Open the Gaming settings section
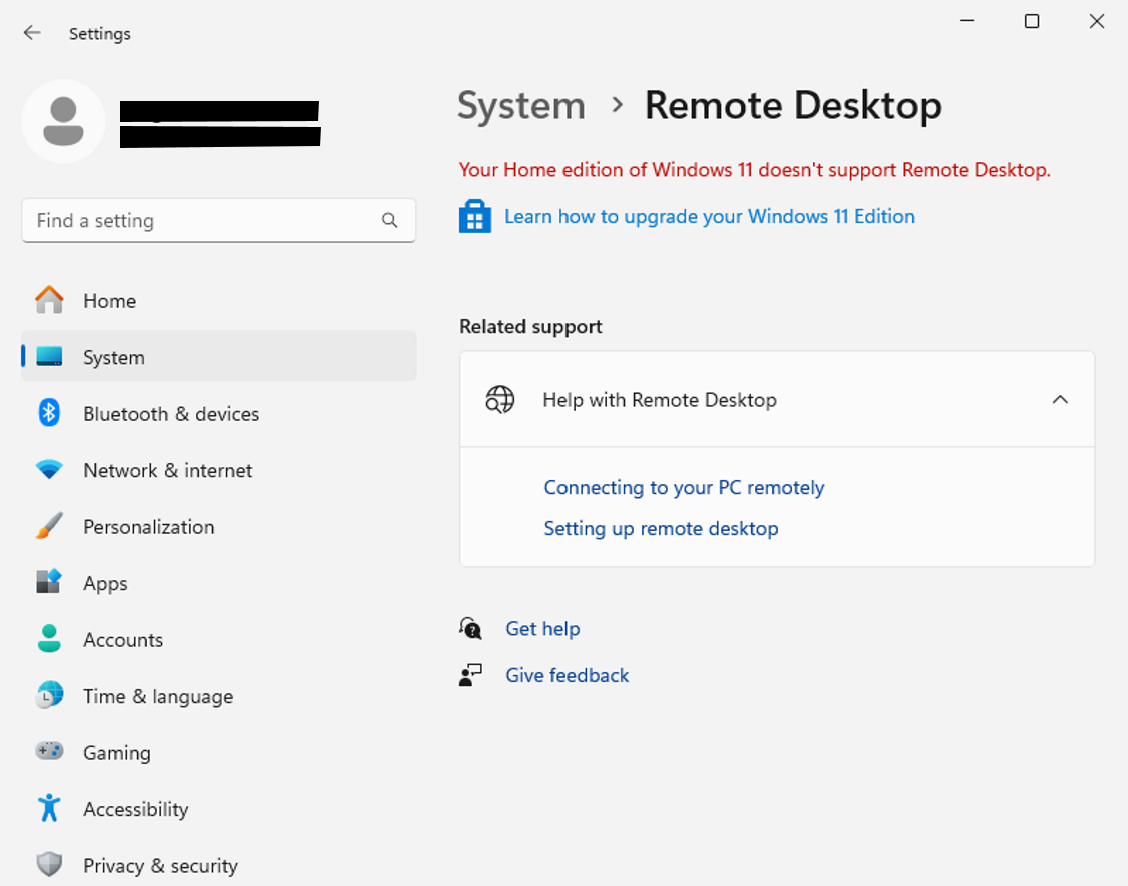 point(116,753)
